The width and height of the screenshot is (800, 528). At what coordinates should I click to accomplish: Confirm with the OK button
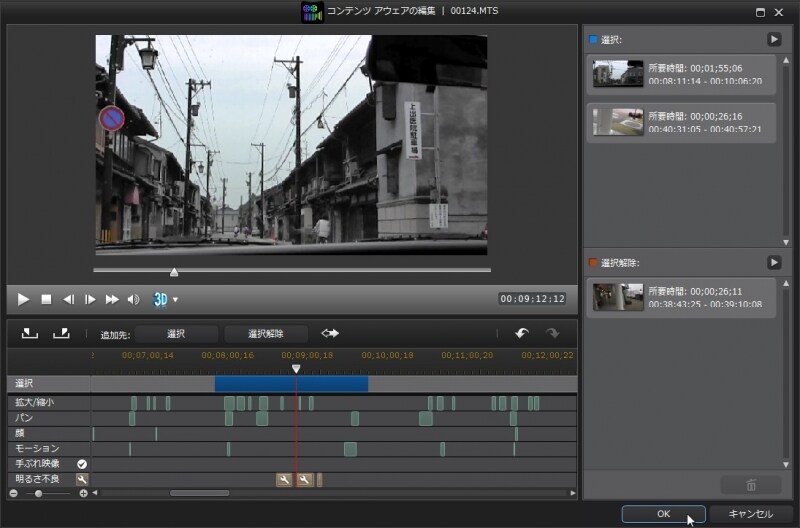pos(663,513)
